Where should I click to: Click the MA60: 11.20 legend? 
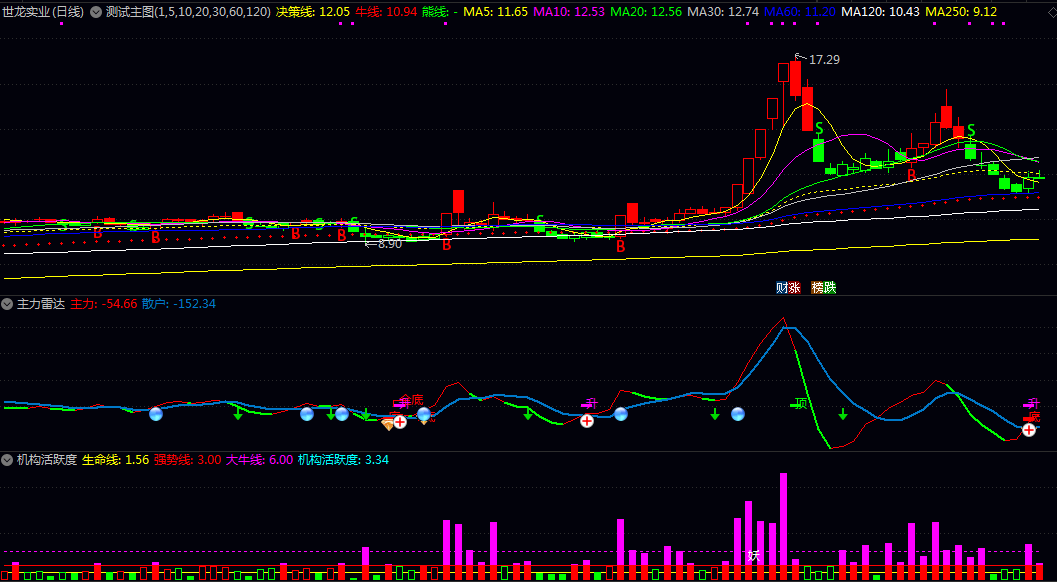pos(800,11)
